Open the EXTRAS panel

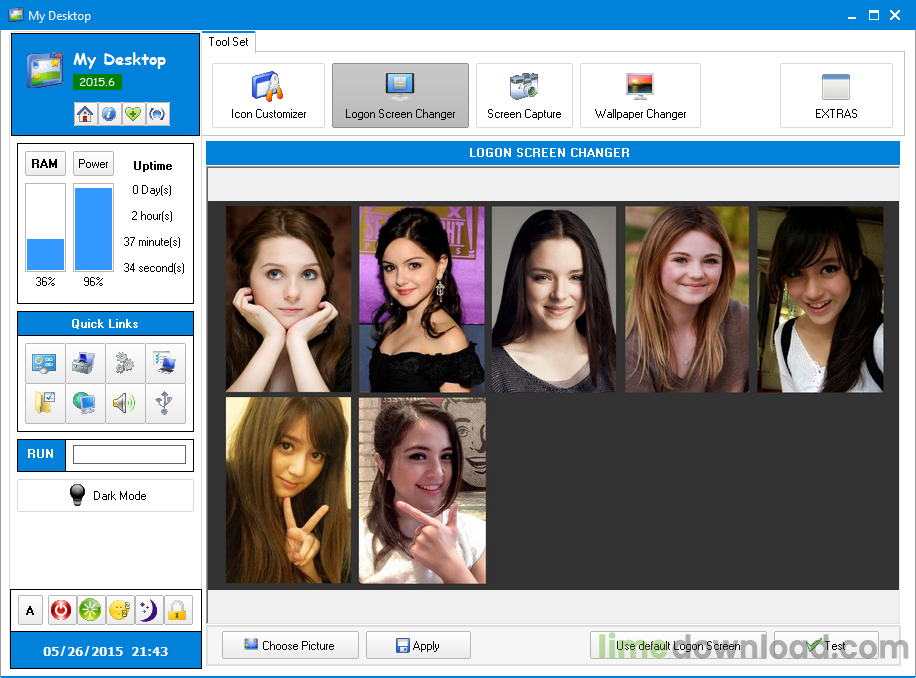coord(836,95)
